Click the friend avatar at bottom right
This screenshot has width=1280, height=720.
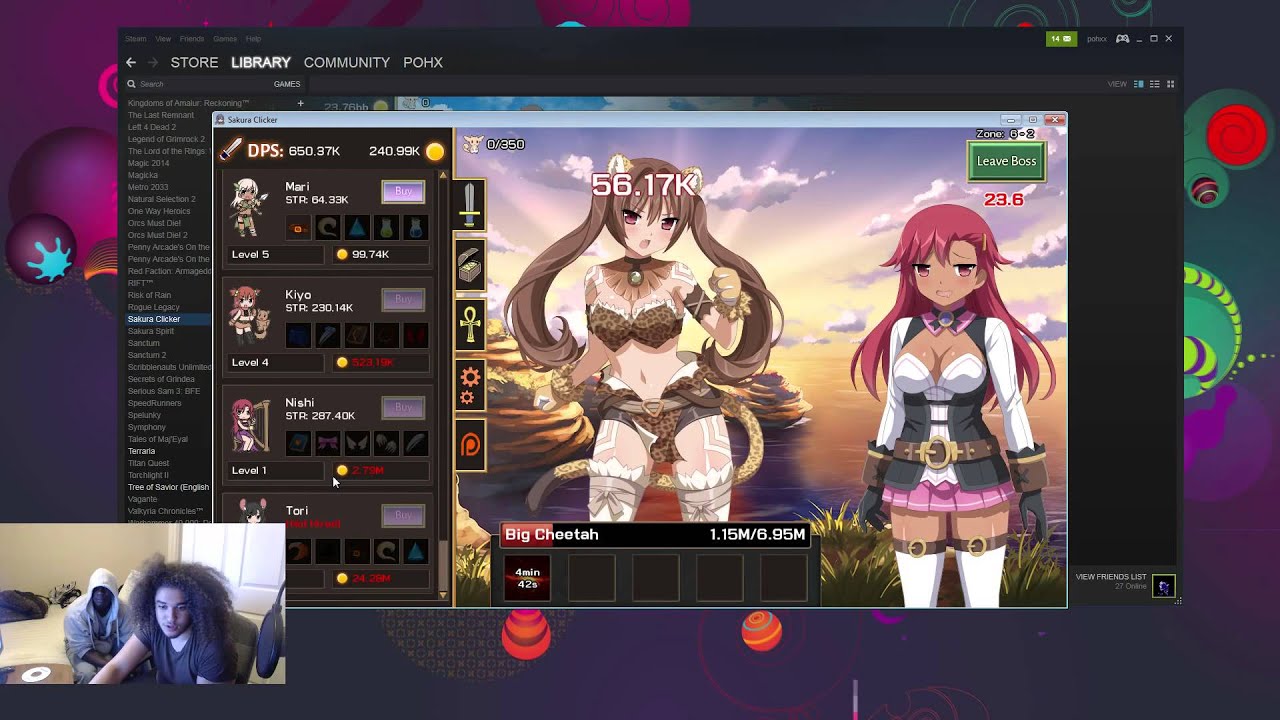coord(1163,587)
